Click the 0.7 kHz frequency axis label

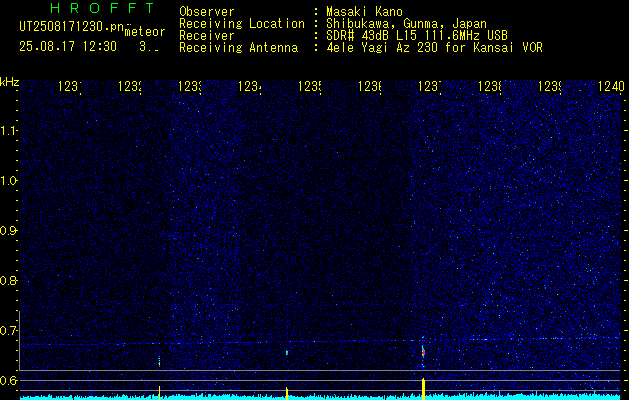point(9,331)
